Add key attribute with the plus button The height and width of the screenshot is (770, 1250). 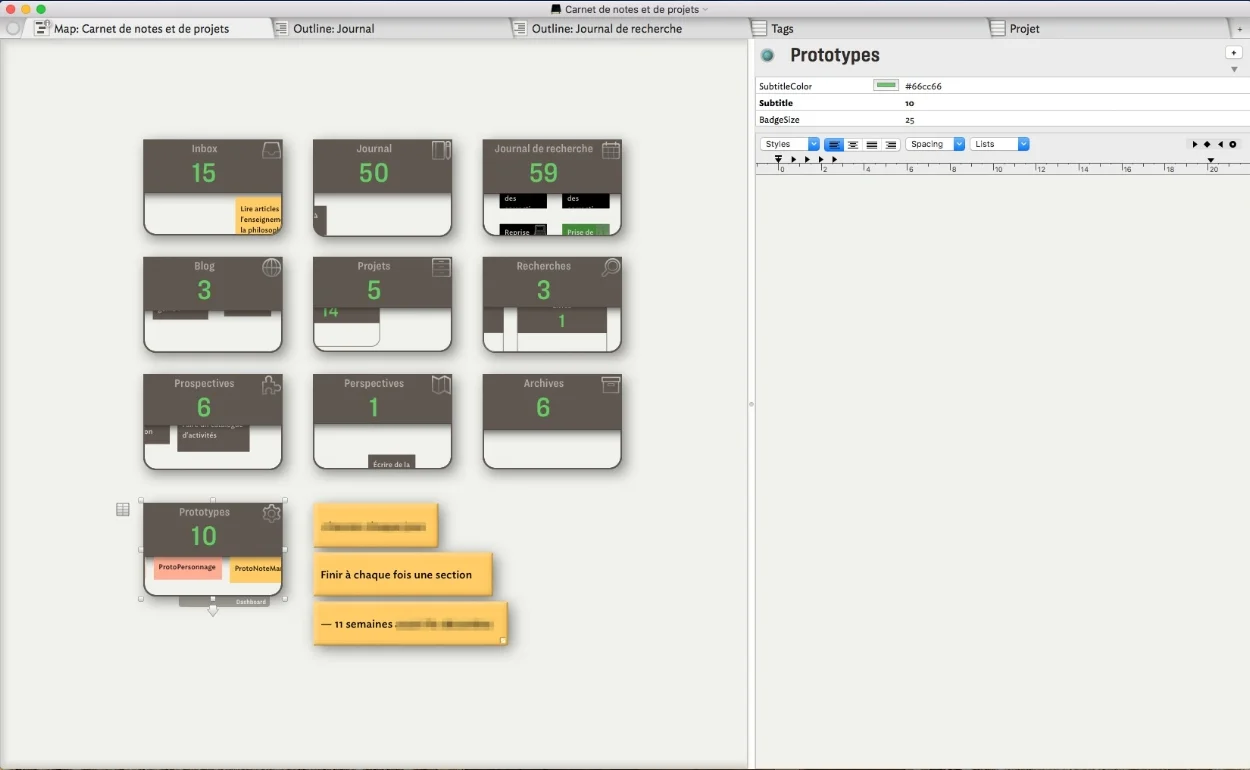pyautogui.click(x=1234, y=53)
